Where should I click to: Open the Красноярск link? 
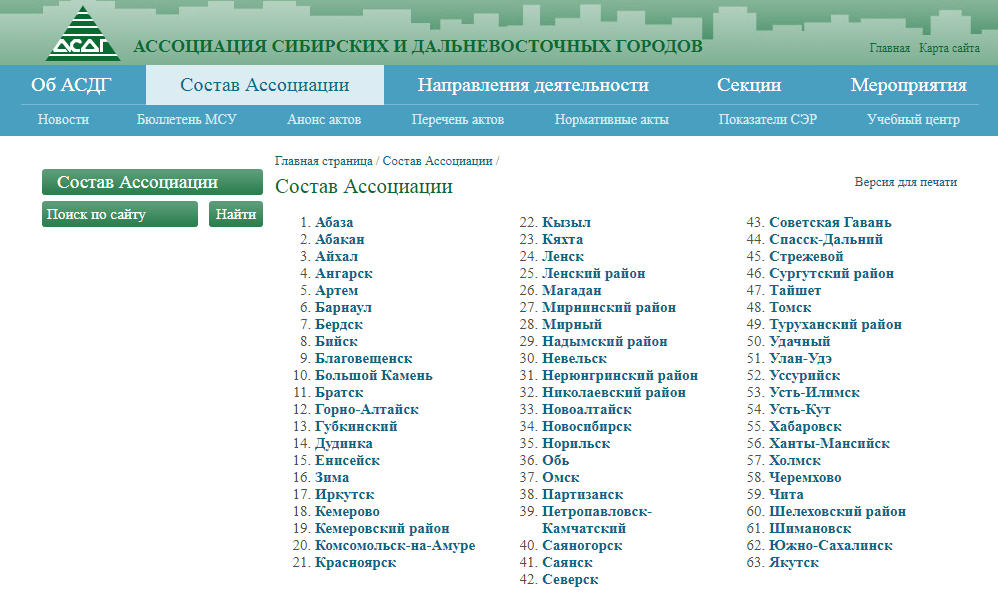[356, 562]
